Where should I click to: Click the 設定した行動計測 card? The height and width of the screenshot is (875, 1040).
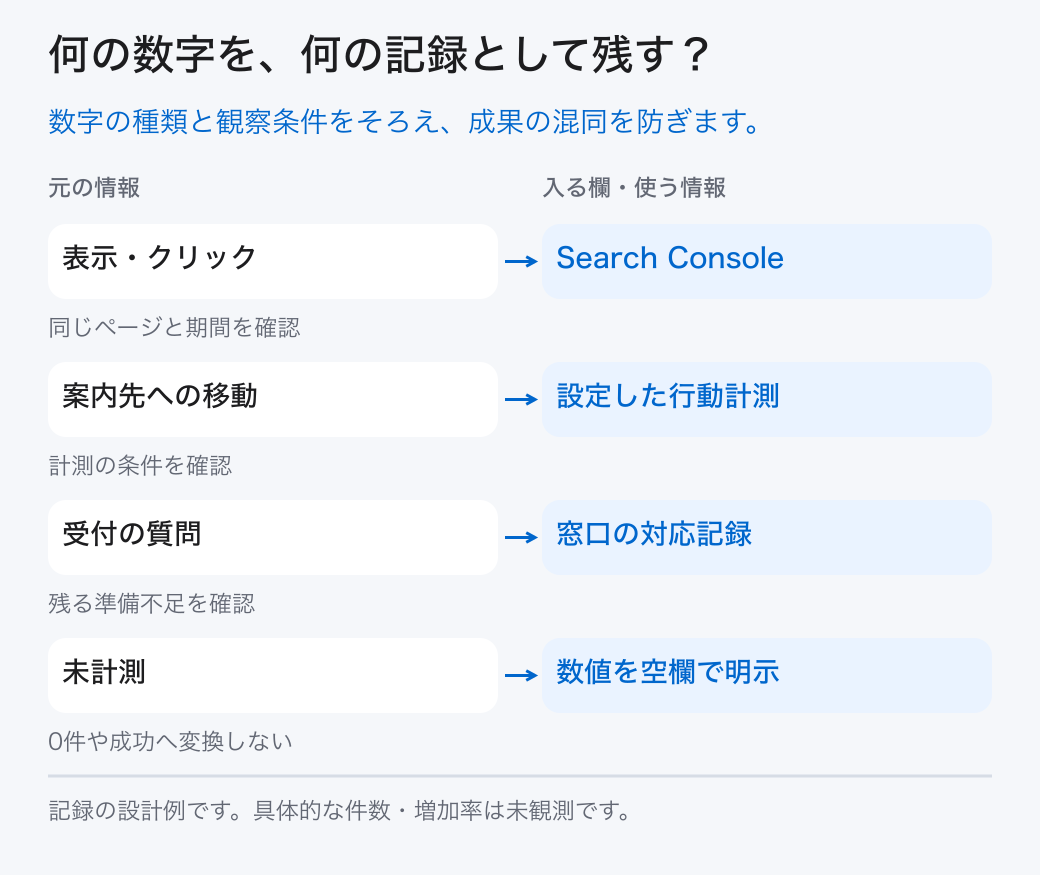point(767,399)
